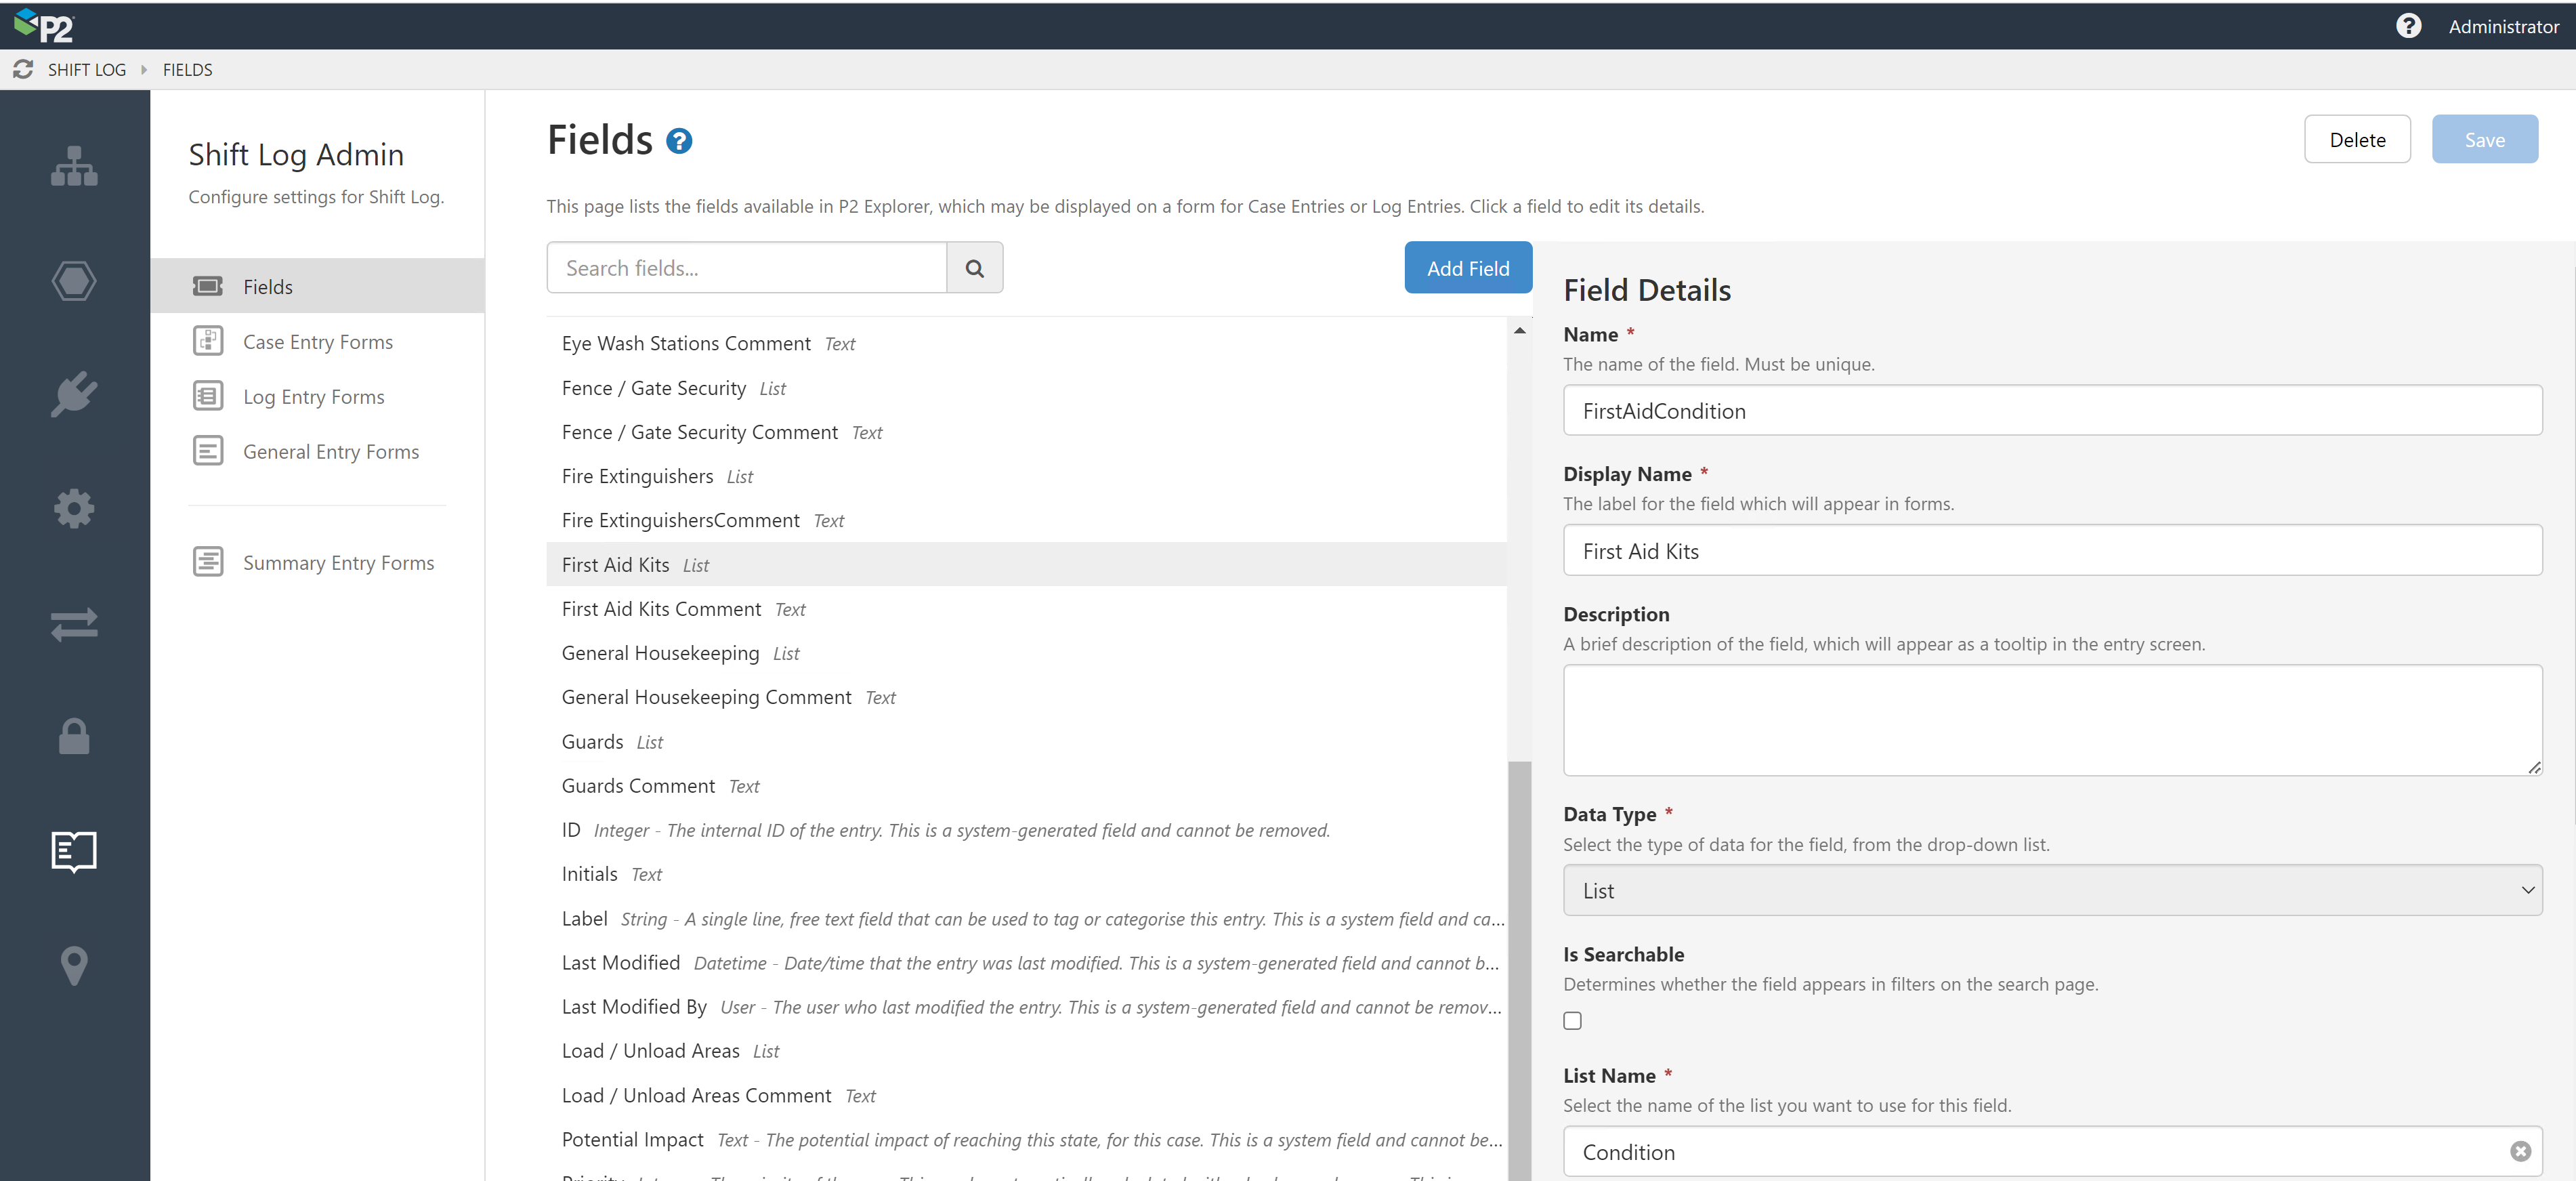Clear the Condition list name selection
The width and height of the screenshot is (2576, 1181).
pos(2520,1151)
